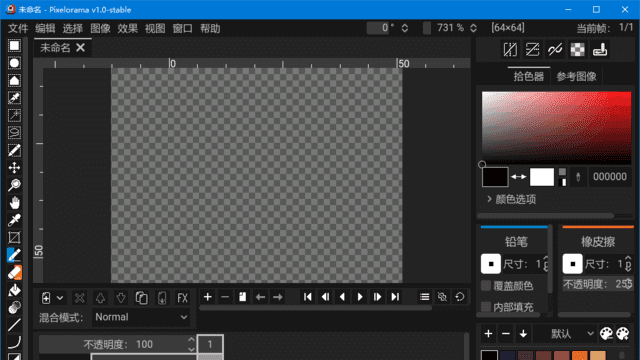Select the eraser tool

(x=14, y=273)
